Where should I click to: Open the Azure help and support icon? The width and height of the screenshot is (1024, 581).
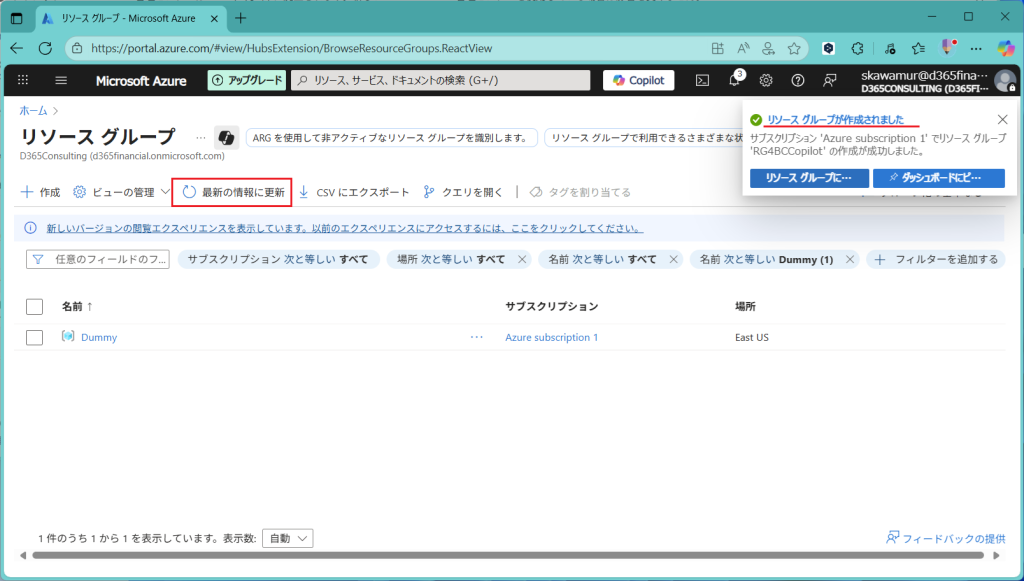pyautogui.click(x=797, y=80)
